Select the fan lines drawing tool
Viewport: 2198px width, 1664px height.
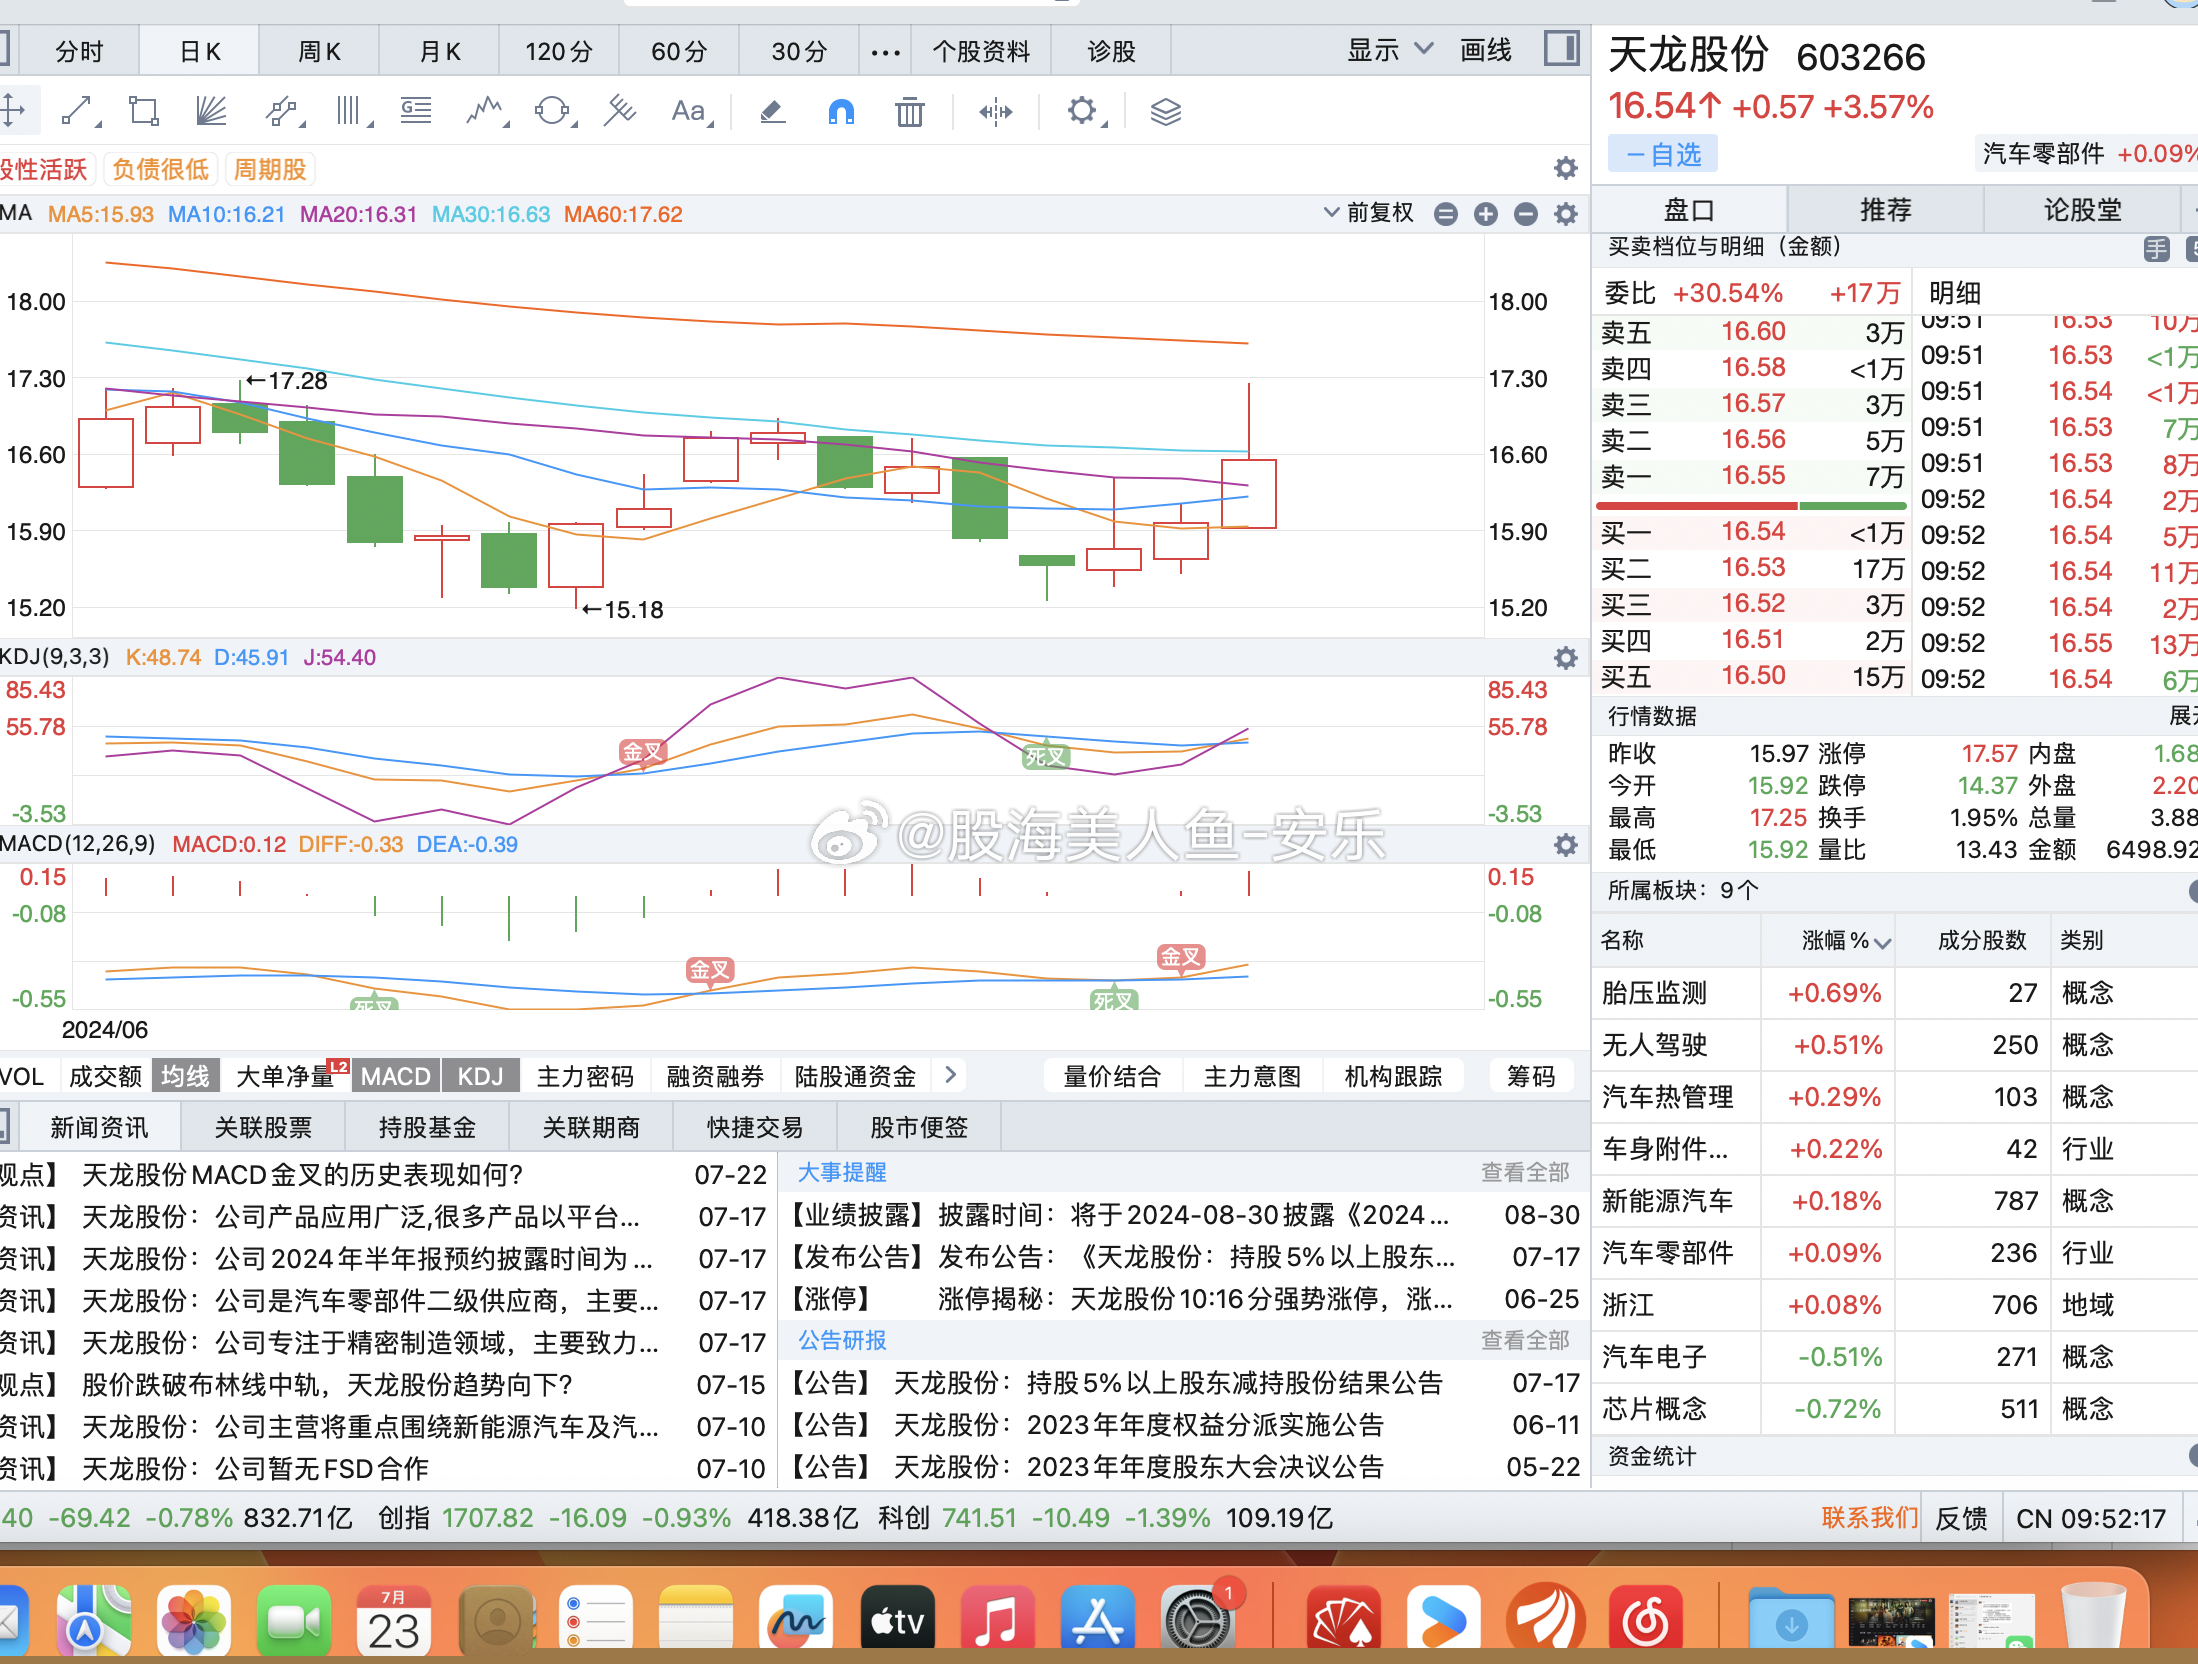point(211,111)
